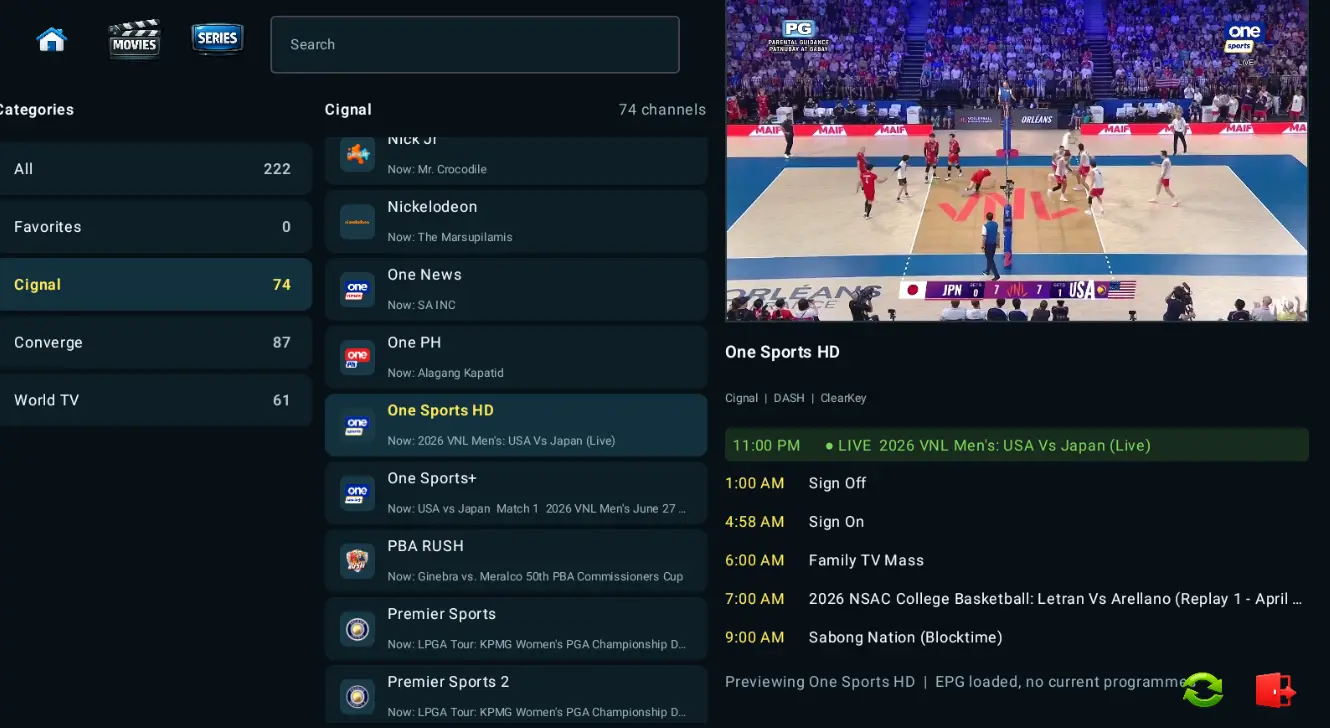Viewport: 1330px width, 728px height.
Task: Click the Previewing One Sports HD status text
Action: point(955,682)
